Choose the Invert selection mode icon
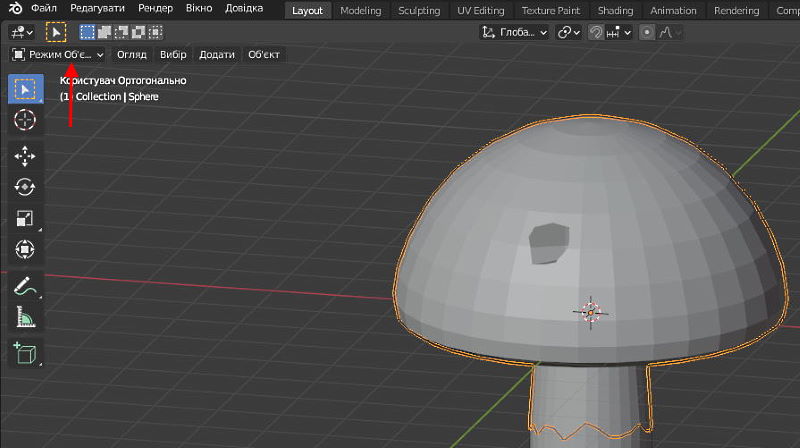 pos(138,33)
